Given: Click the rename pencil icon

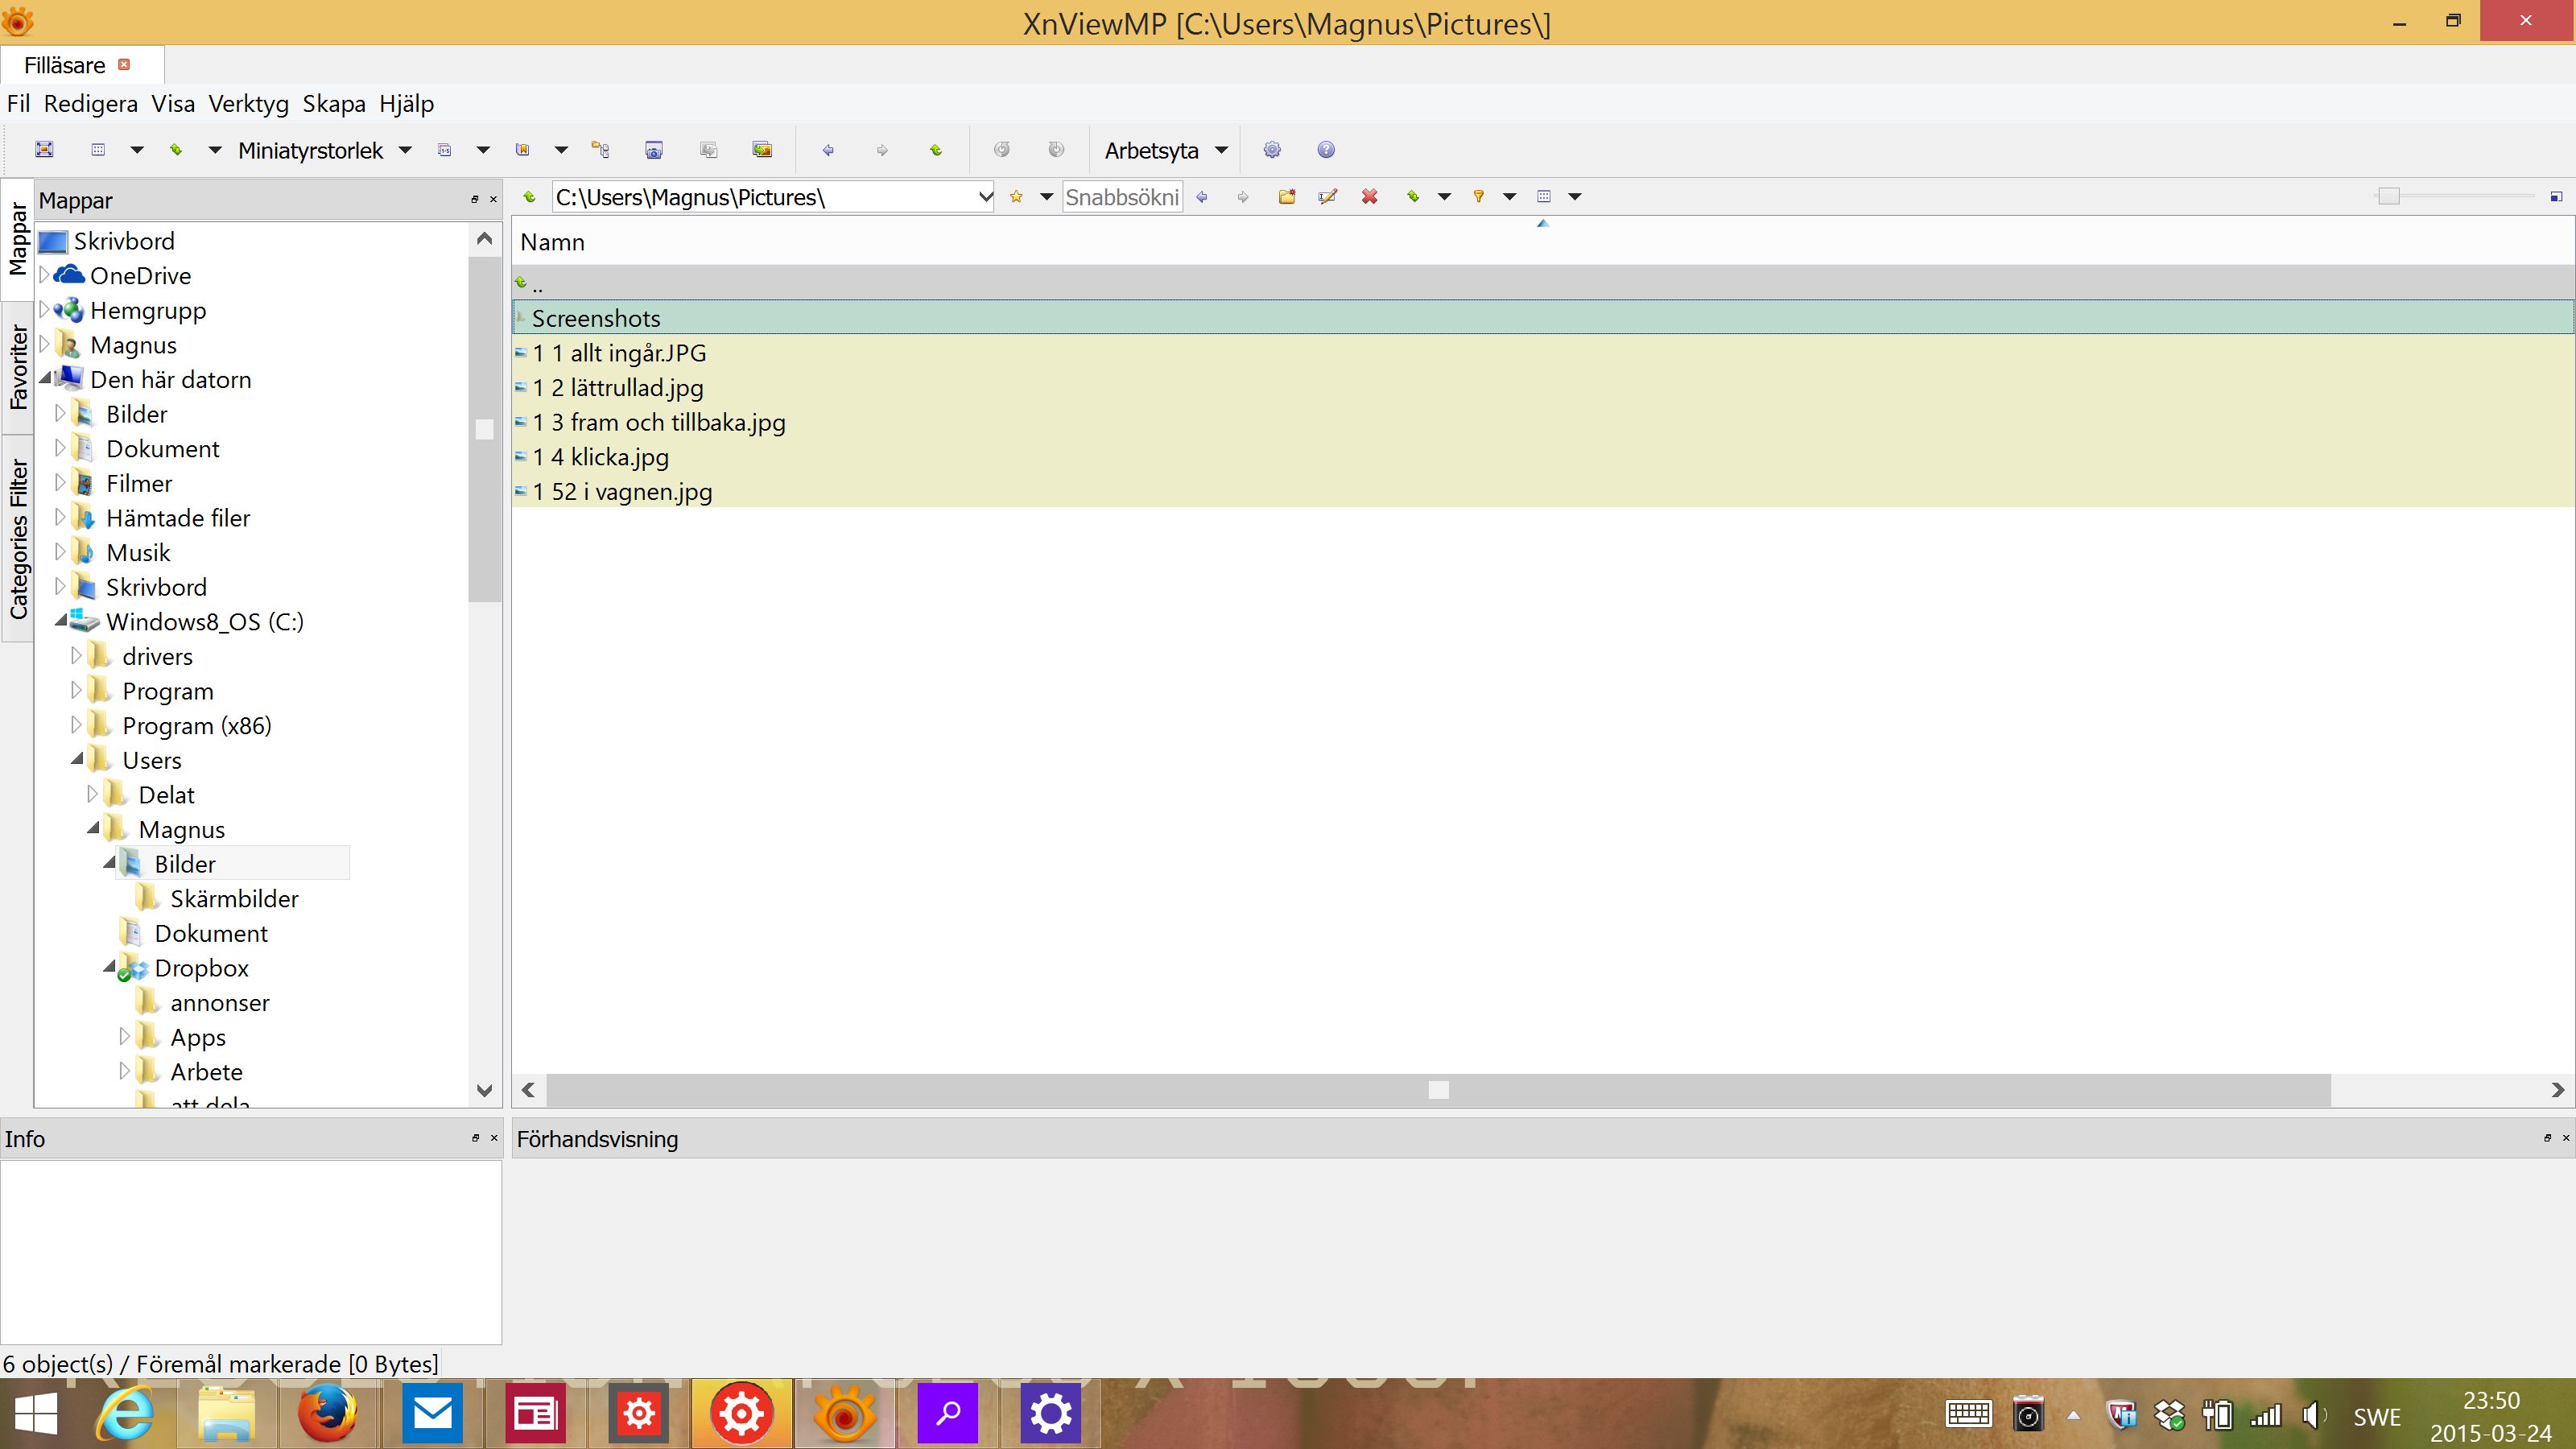Looking at the screenshot, I should (x=1328, y=197).
